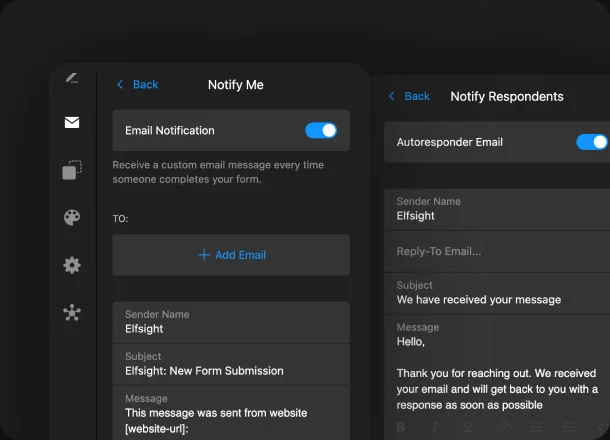Open the gear settings icon in sidebar

click(72, 265)
